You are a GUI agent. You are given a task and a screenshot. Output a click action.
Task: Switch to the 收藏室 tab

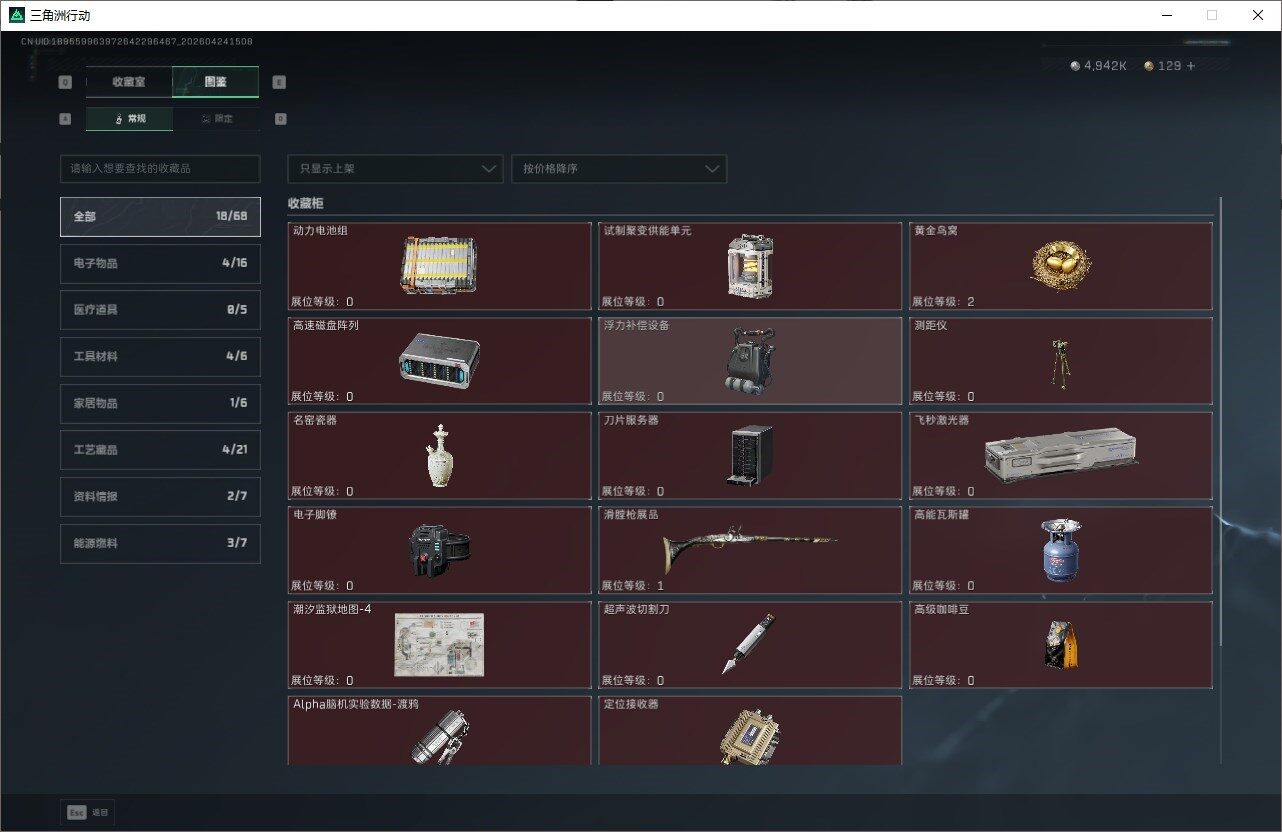[129, 82]
